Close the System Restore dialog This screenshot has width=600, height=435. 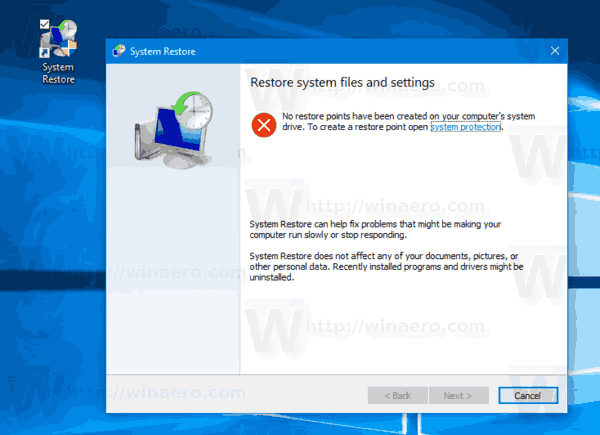click(x=554, y=51)
